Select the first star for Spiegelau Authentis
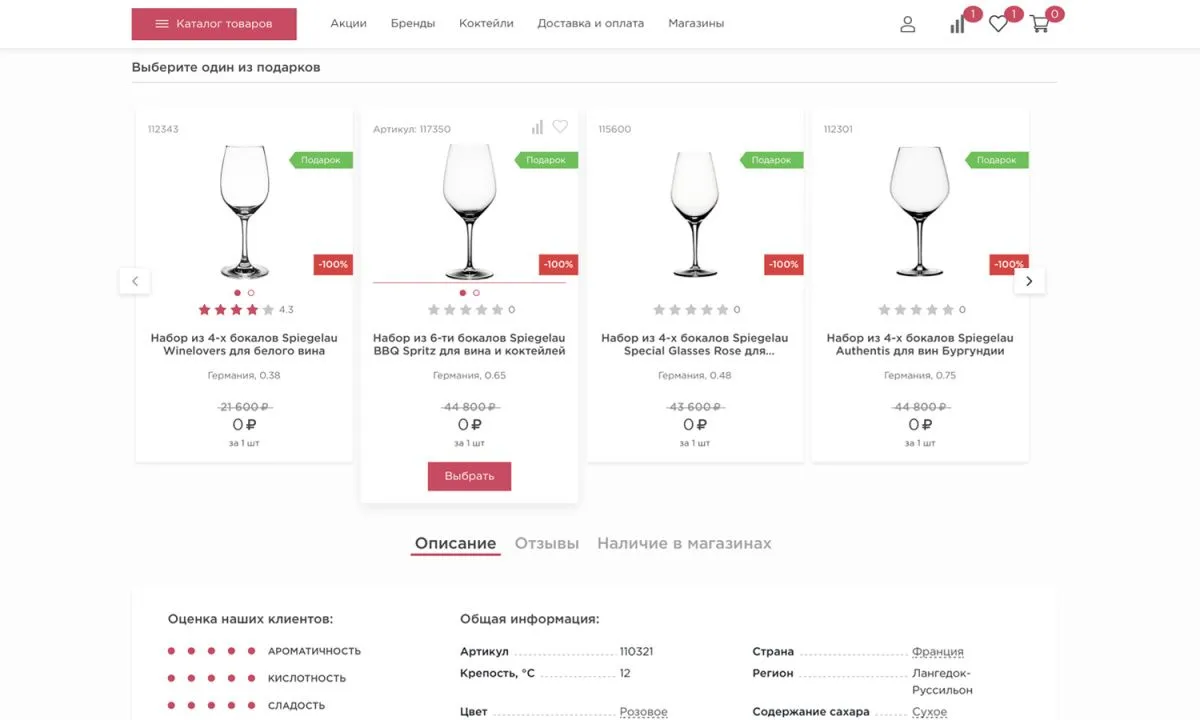1200x720 pixels. coord(882,309)
